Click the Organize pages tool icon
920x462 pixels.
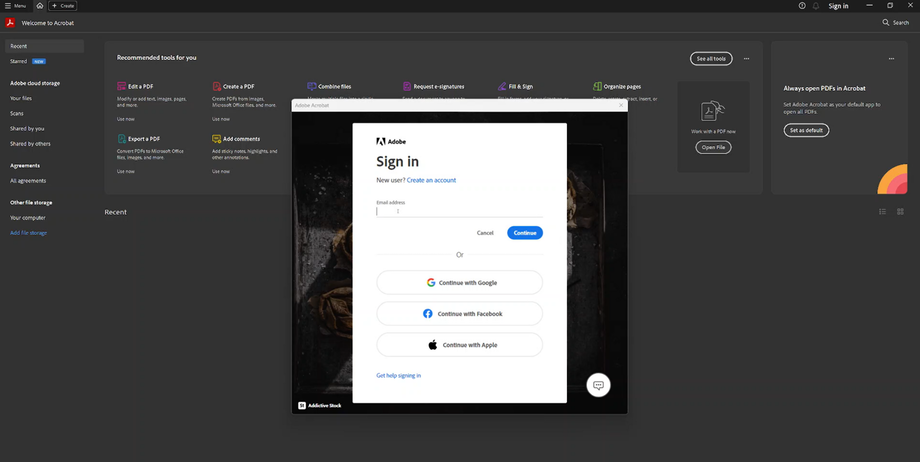(x=597, y=86)
